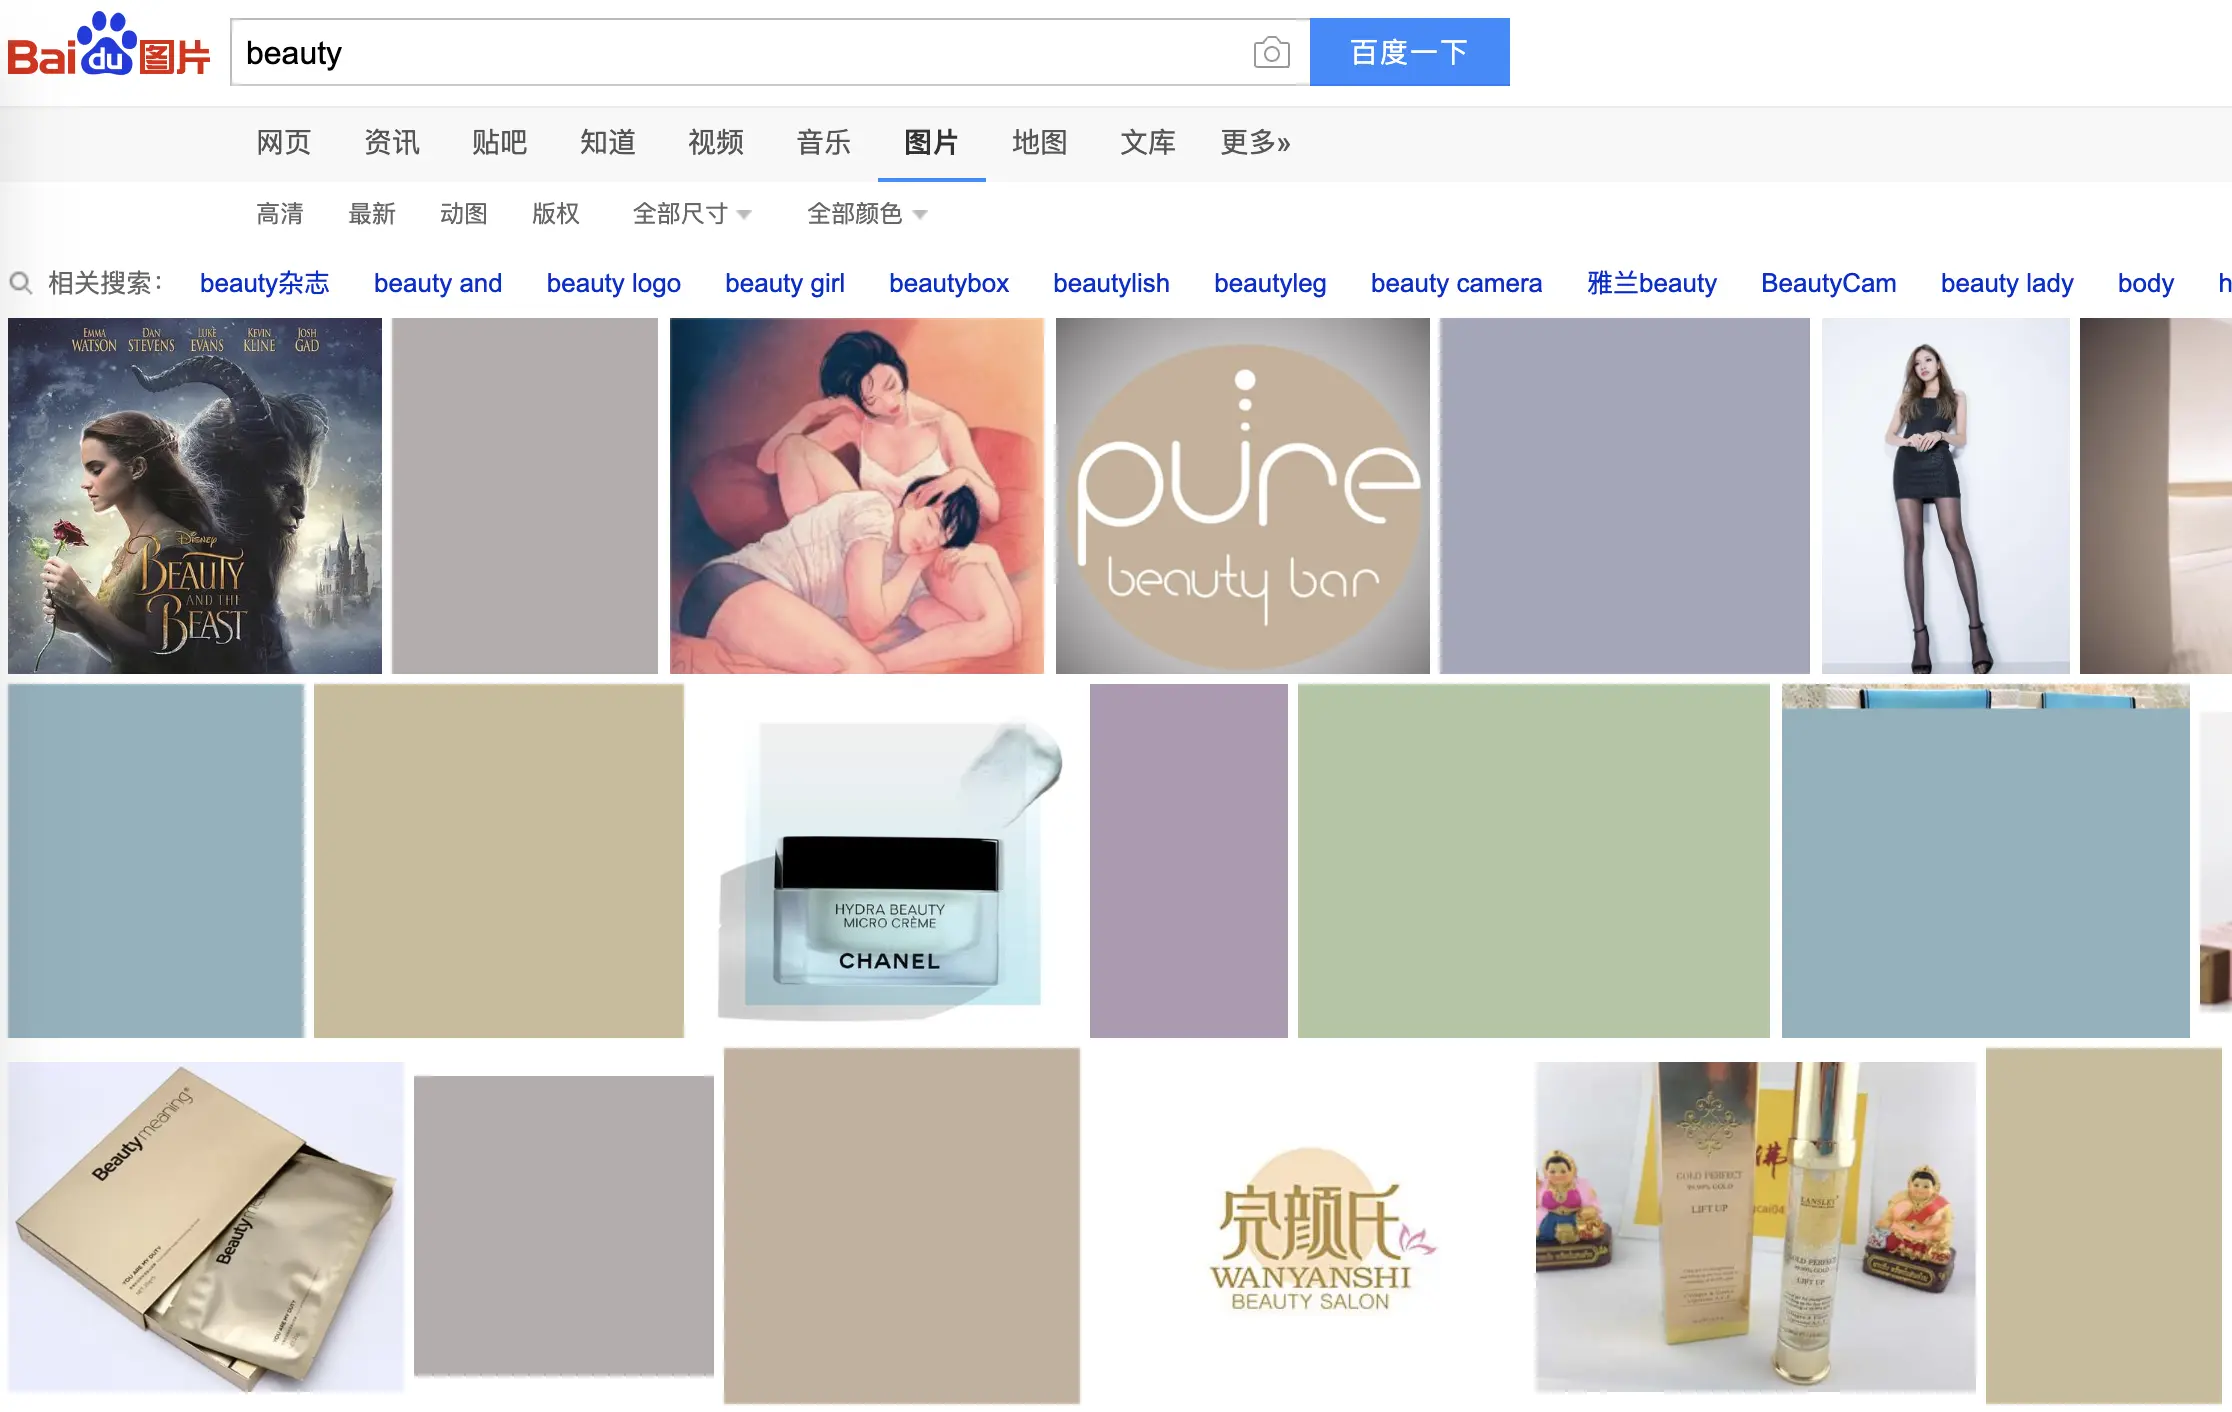Expand the 全部颜色 color dropdown
Screen dimensions: 2232x1412
coord(866,214)
